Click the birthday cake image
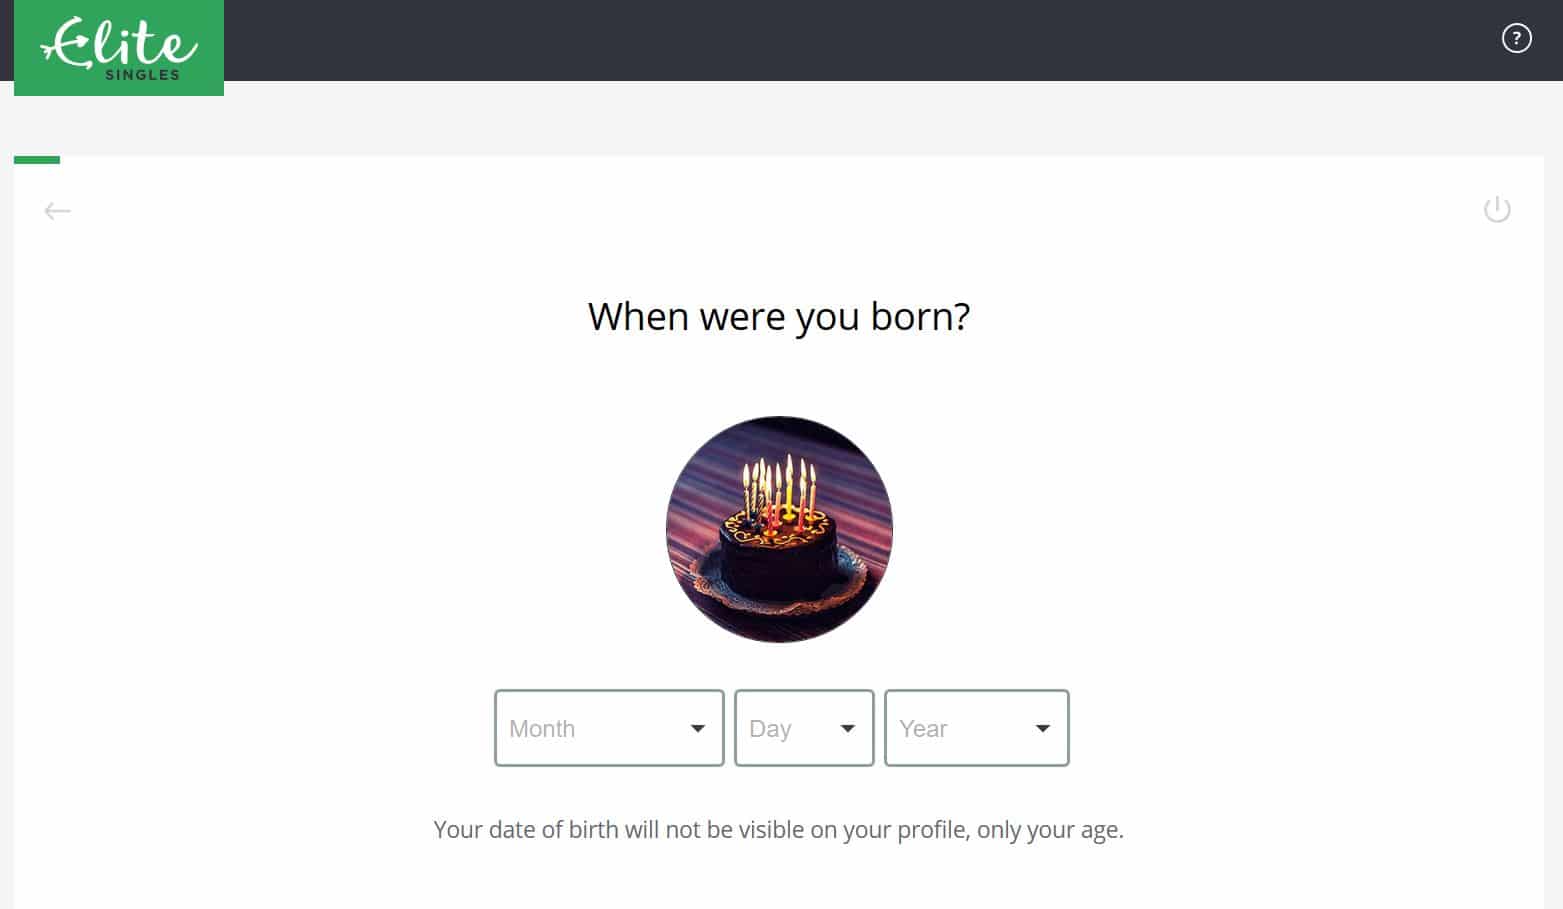 click(779, 528)
